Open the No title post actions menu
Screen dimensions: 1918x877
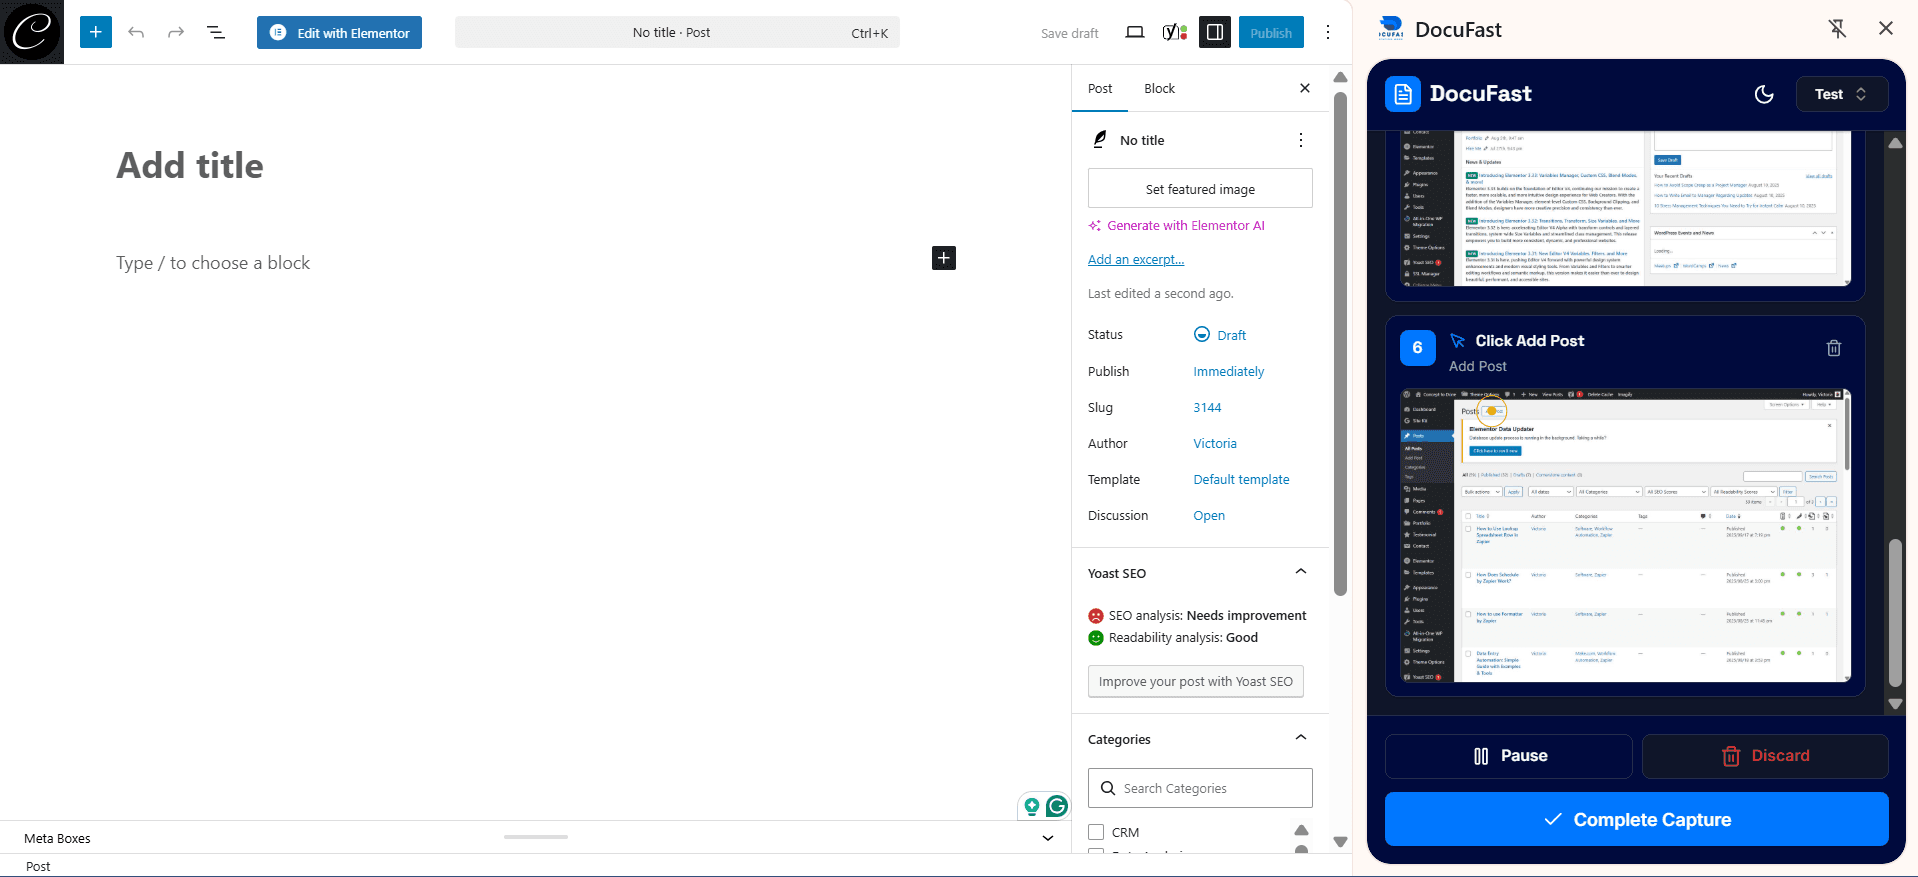coord(1301,140)
